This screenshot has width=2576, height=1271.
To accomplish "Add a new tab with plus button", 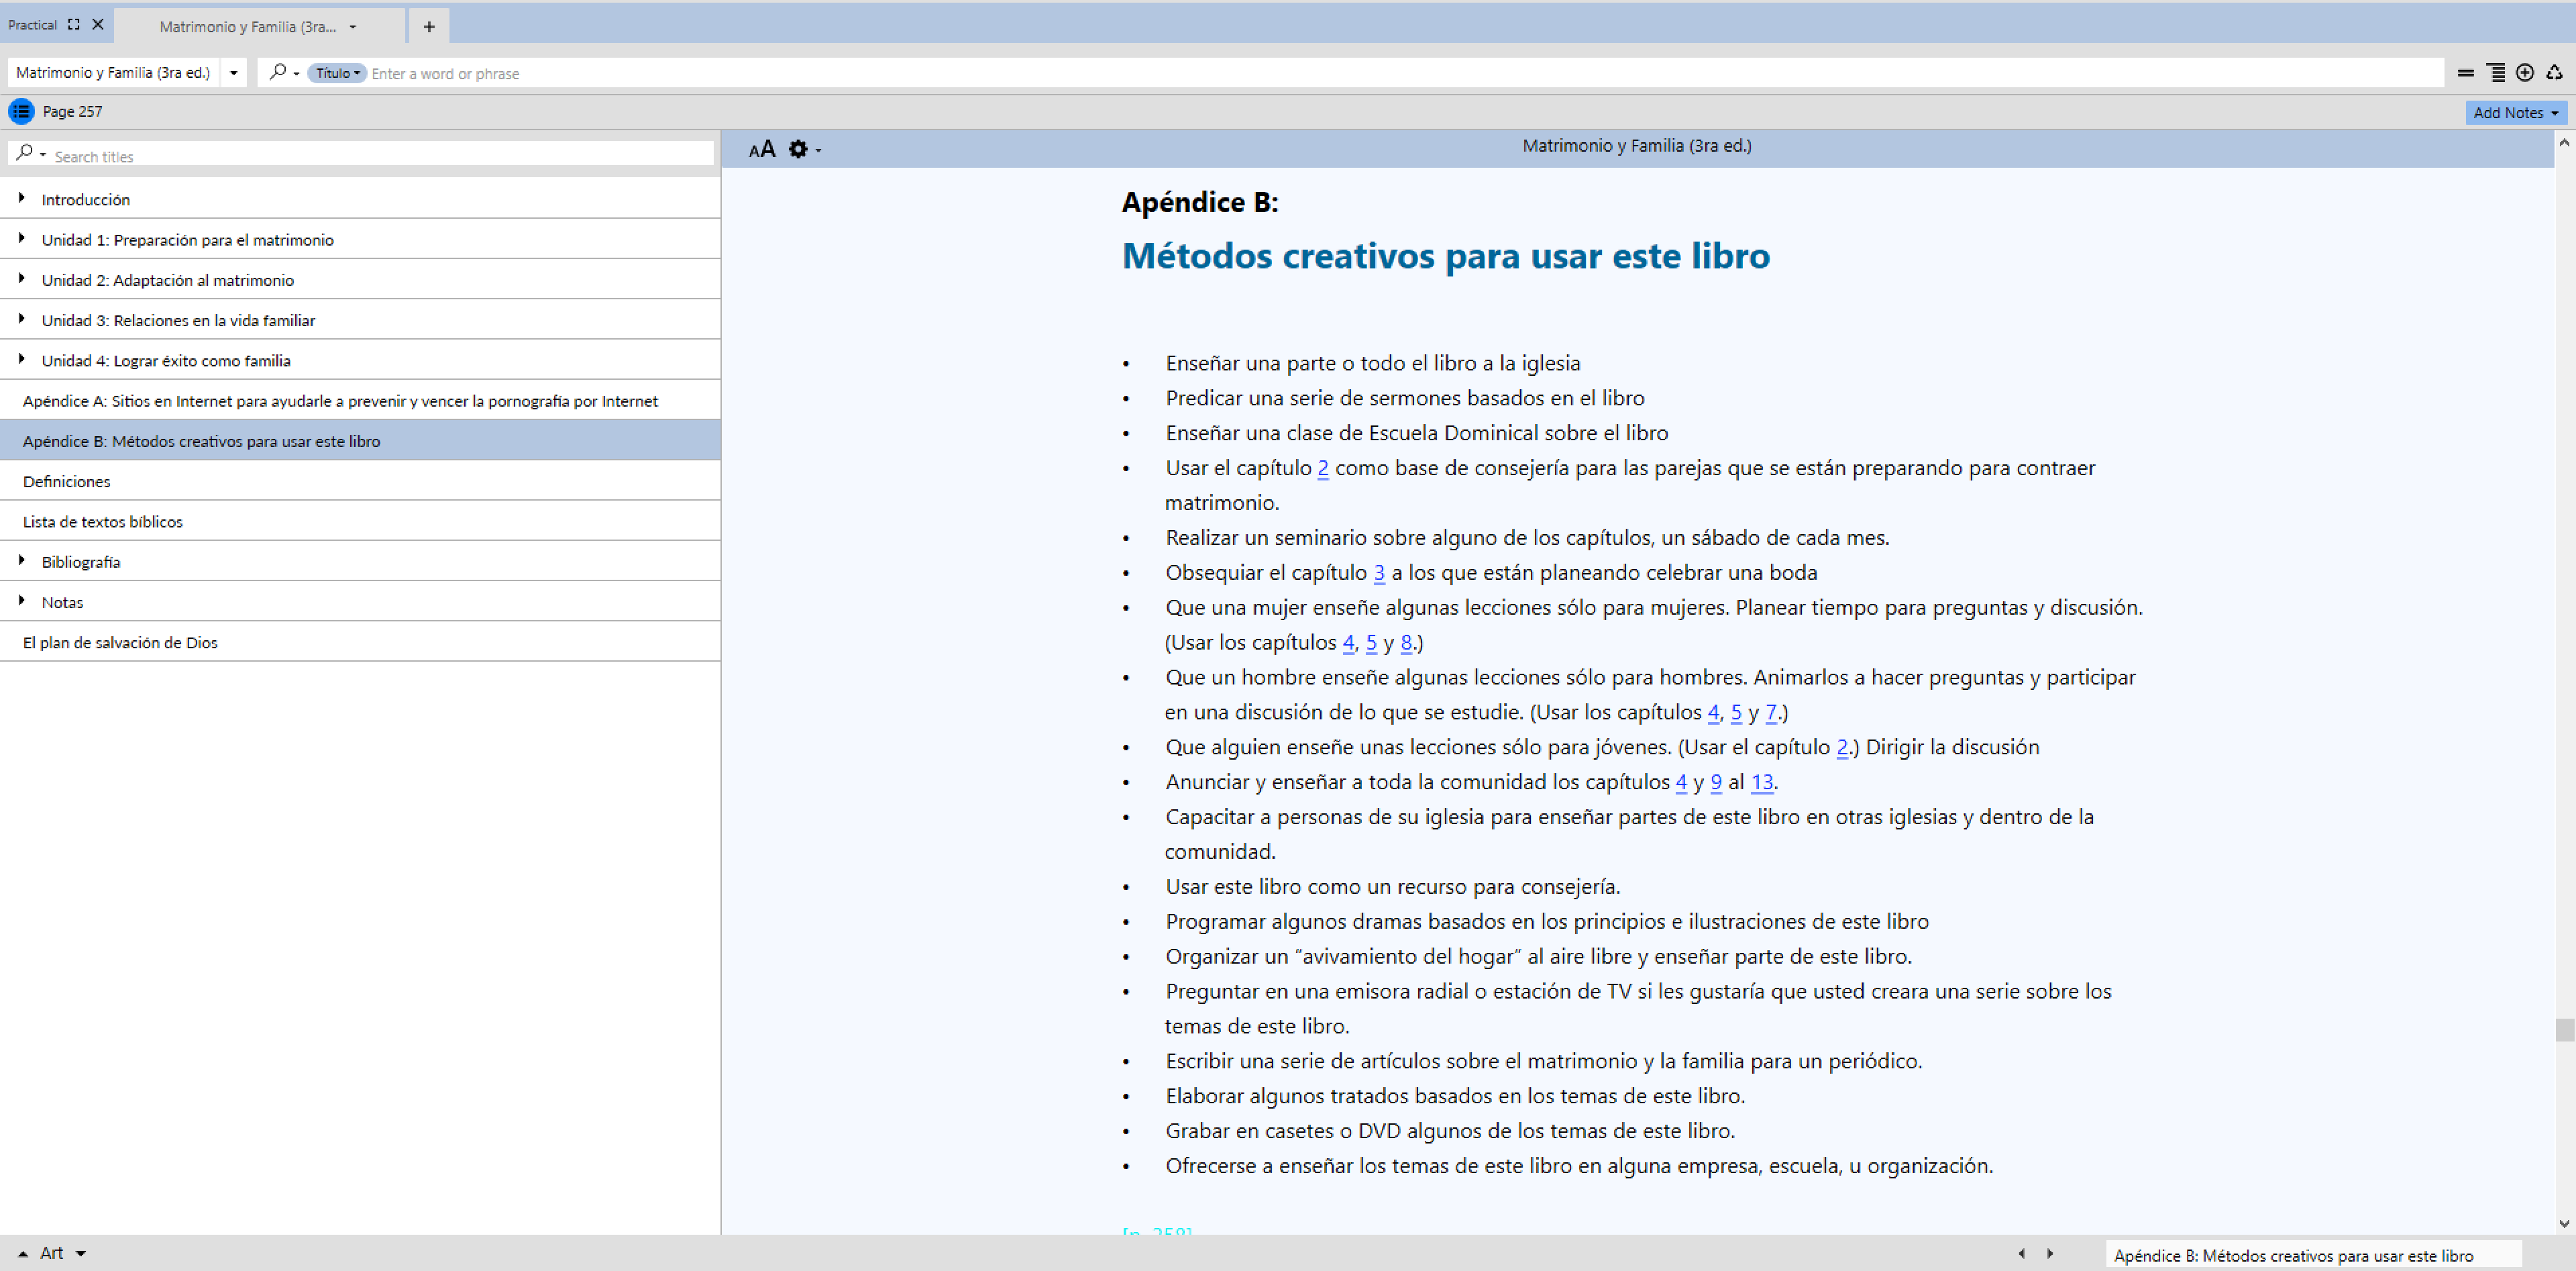I will point(429,27).
